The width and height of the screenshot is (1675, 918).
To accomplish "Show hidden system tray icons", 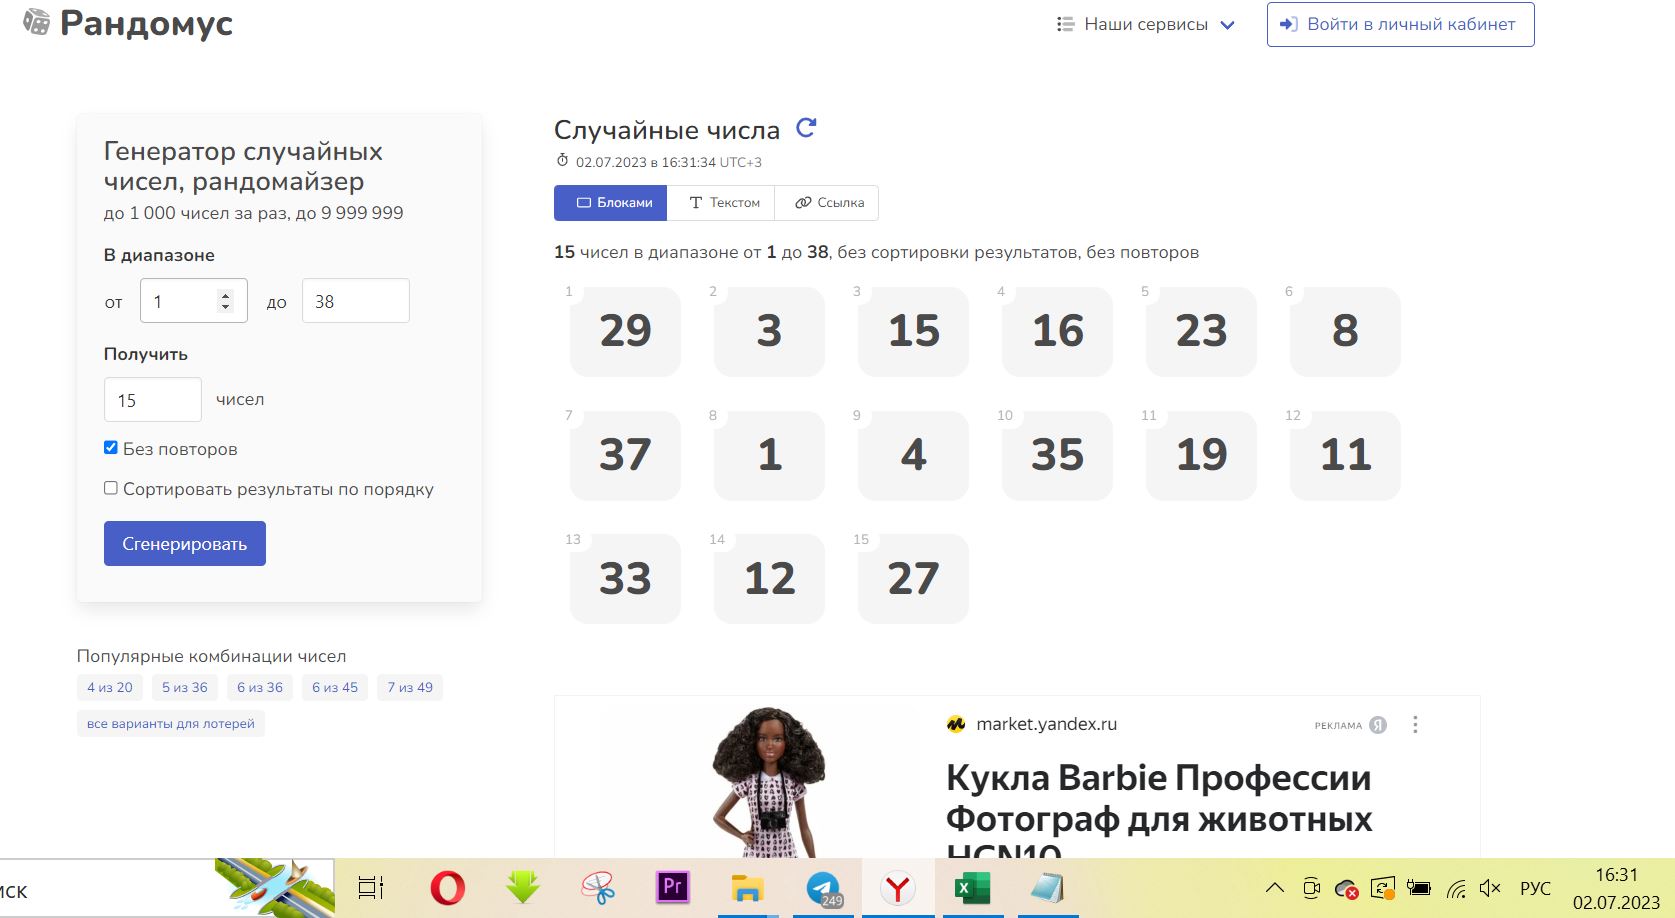I will tap(1274, 888).
